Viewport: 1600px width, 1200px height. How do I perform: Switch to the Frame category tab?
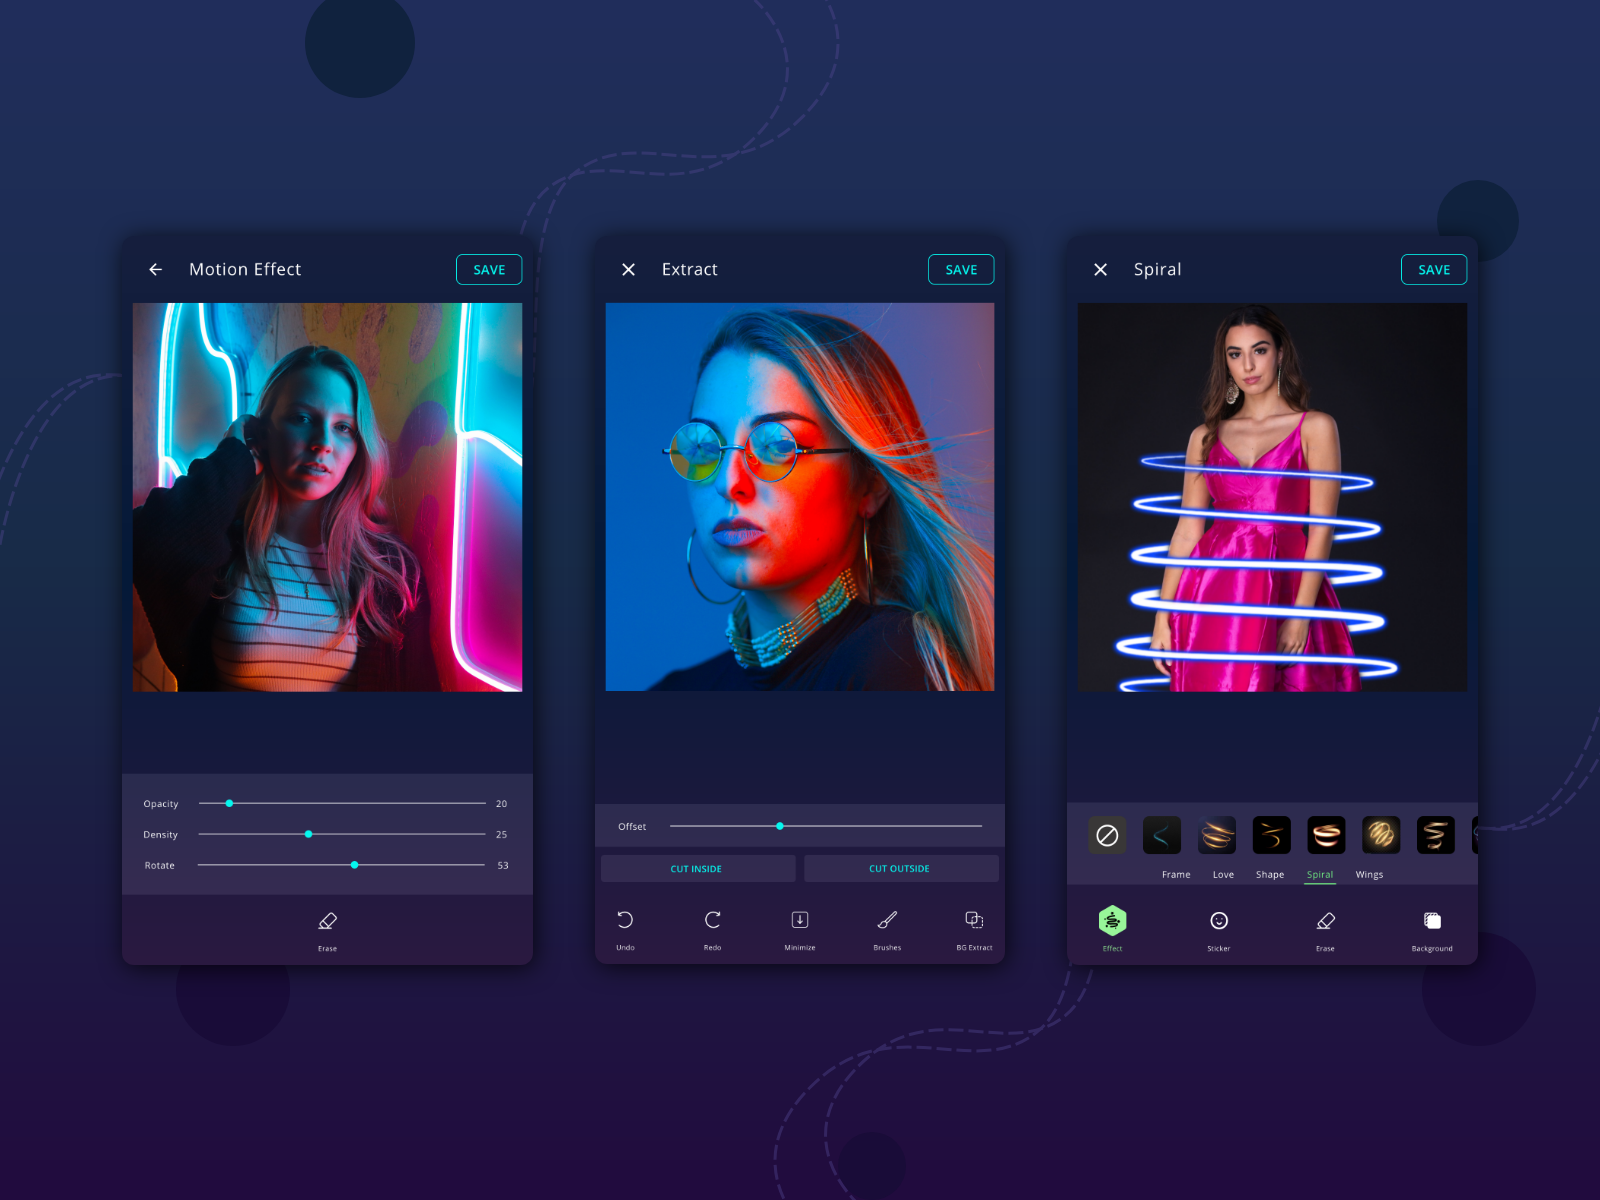coord(1175,874)
